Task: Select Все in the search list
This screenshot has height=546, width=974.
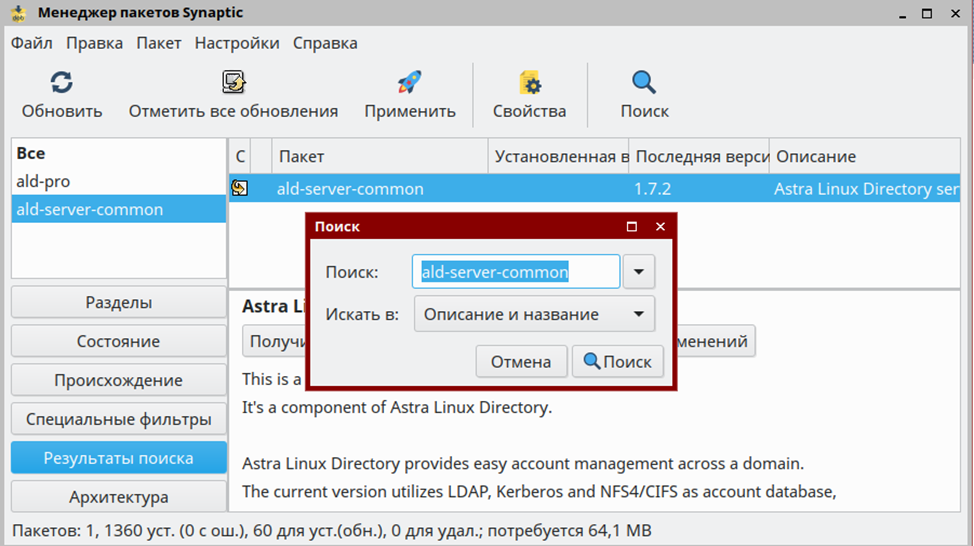Action: tap(119, 153)
